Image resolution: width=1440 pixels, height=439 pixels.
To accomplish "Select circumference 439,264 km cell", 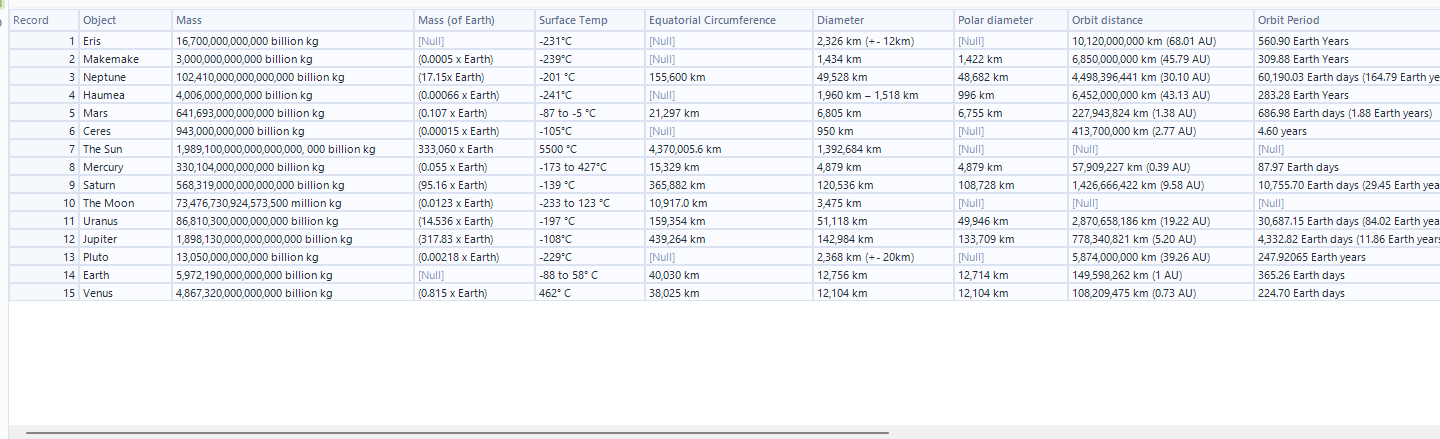I will (728, 239).
